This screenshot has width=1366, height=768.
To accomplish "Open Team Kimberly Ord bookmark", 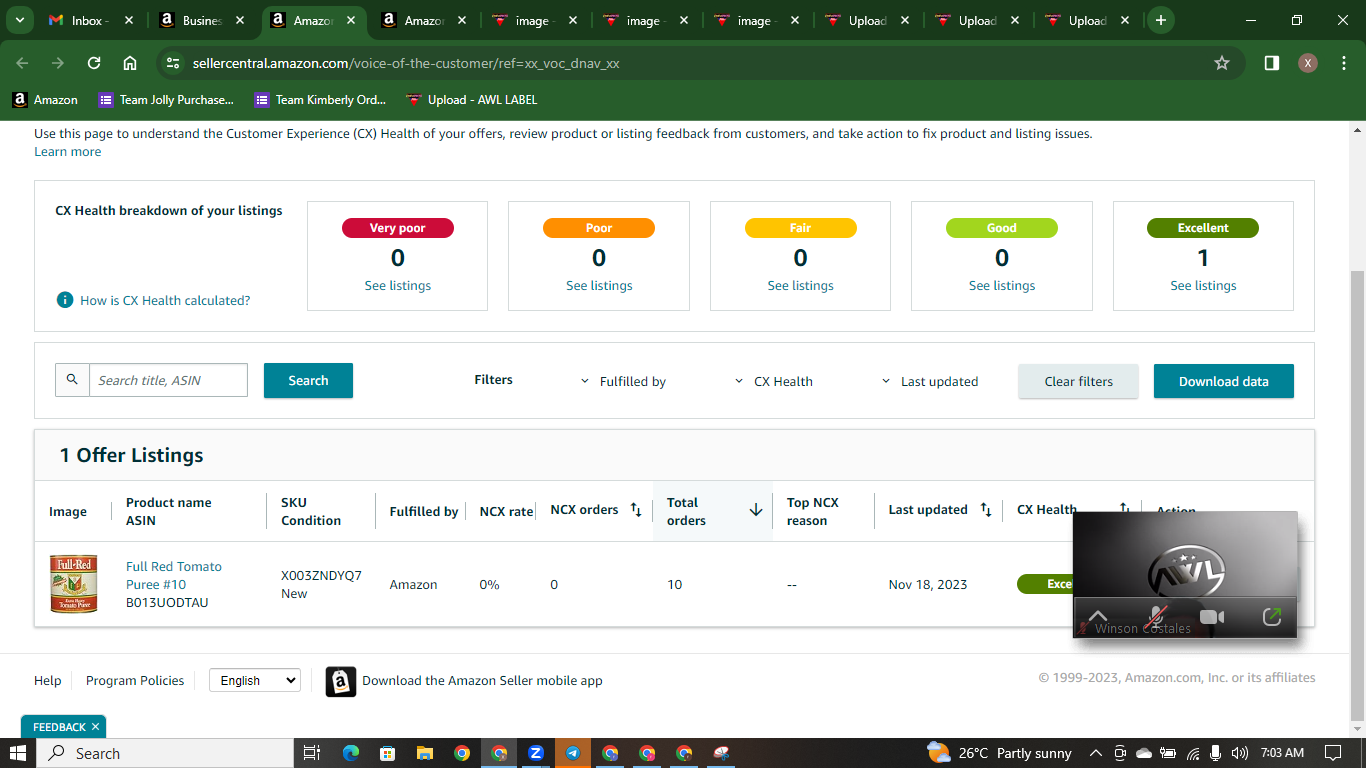I will (321, 99).
